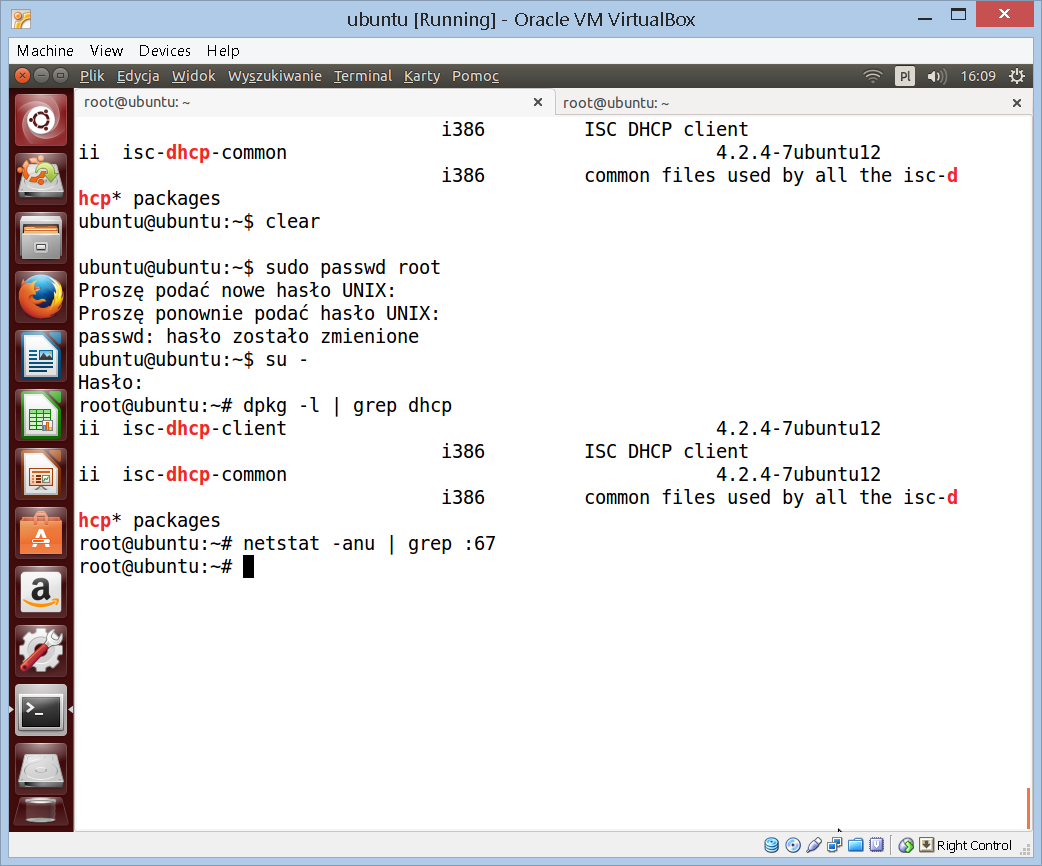Click the VirtualBox USB status icon

click(x=813, y=845)
